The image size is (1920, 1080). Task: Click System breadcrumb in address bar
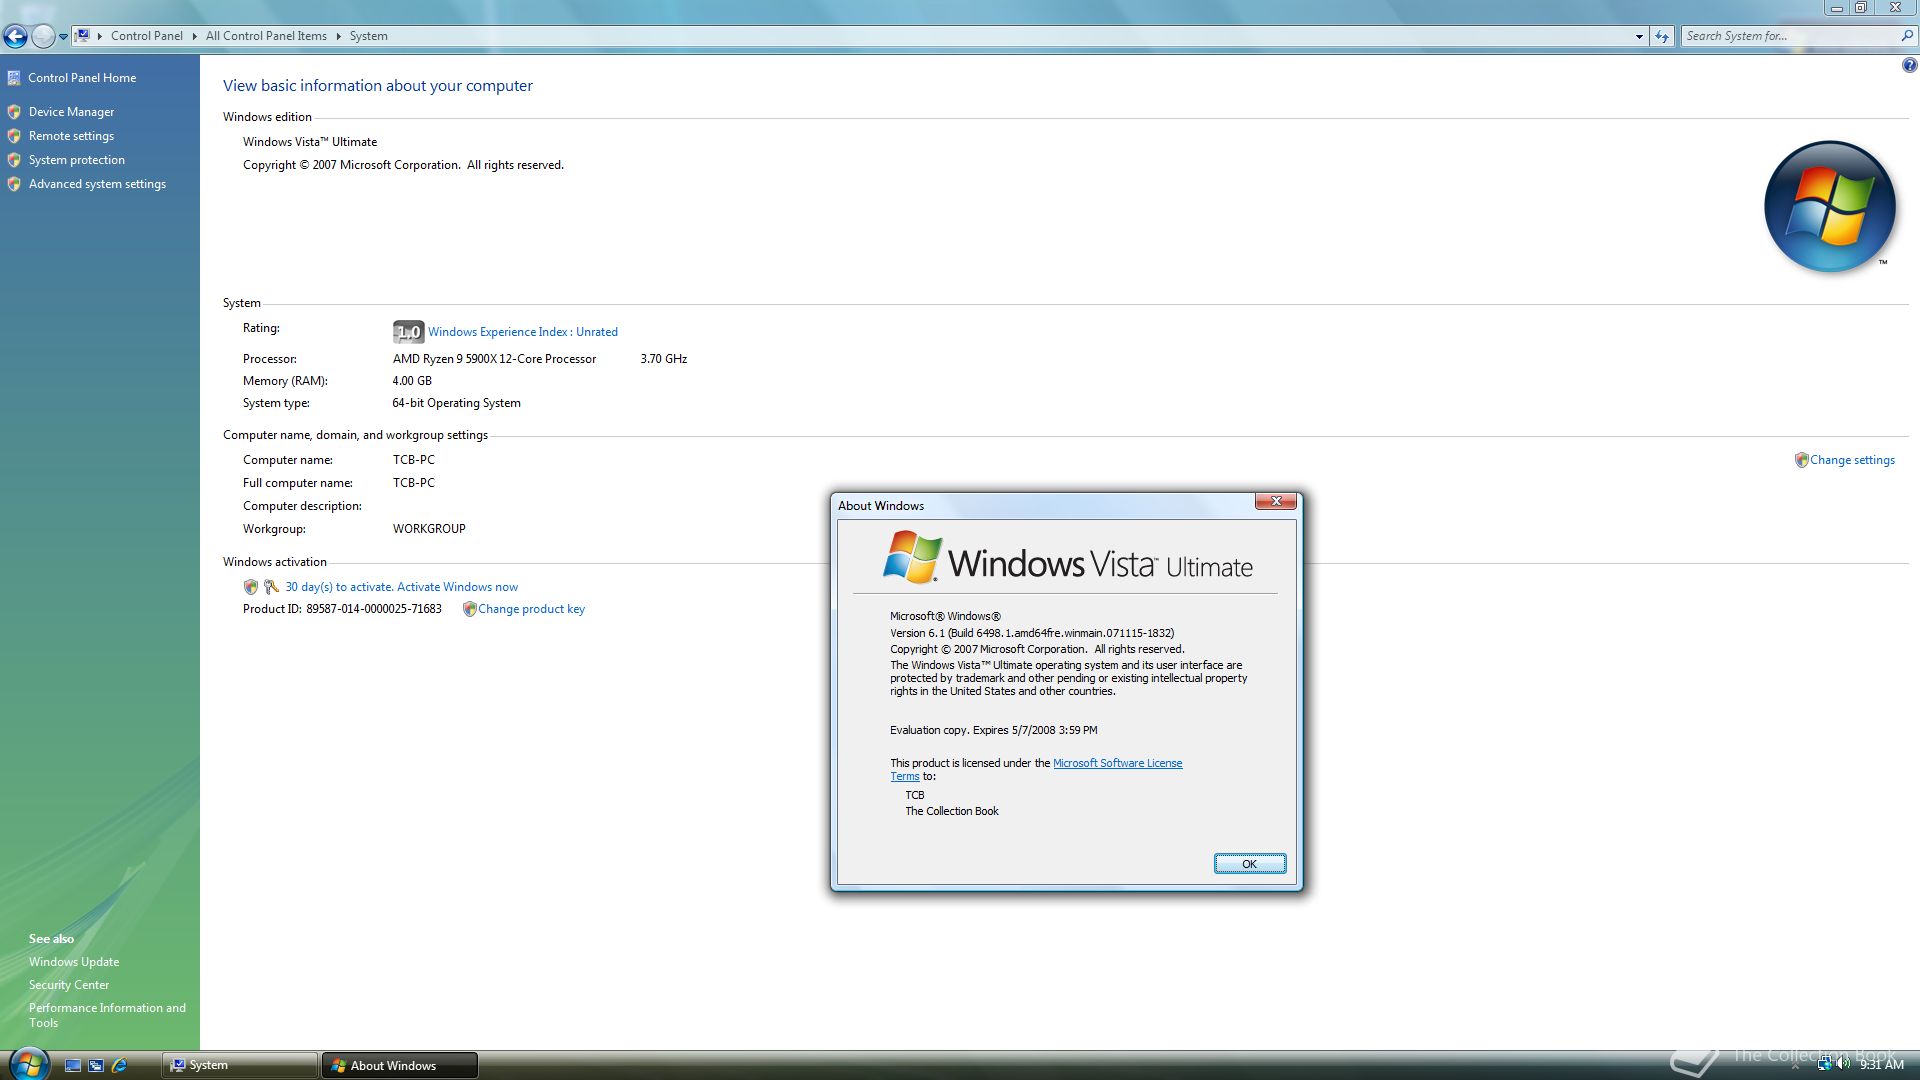point(368,36)
